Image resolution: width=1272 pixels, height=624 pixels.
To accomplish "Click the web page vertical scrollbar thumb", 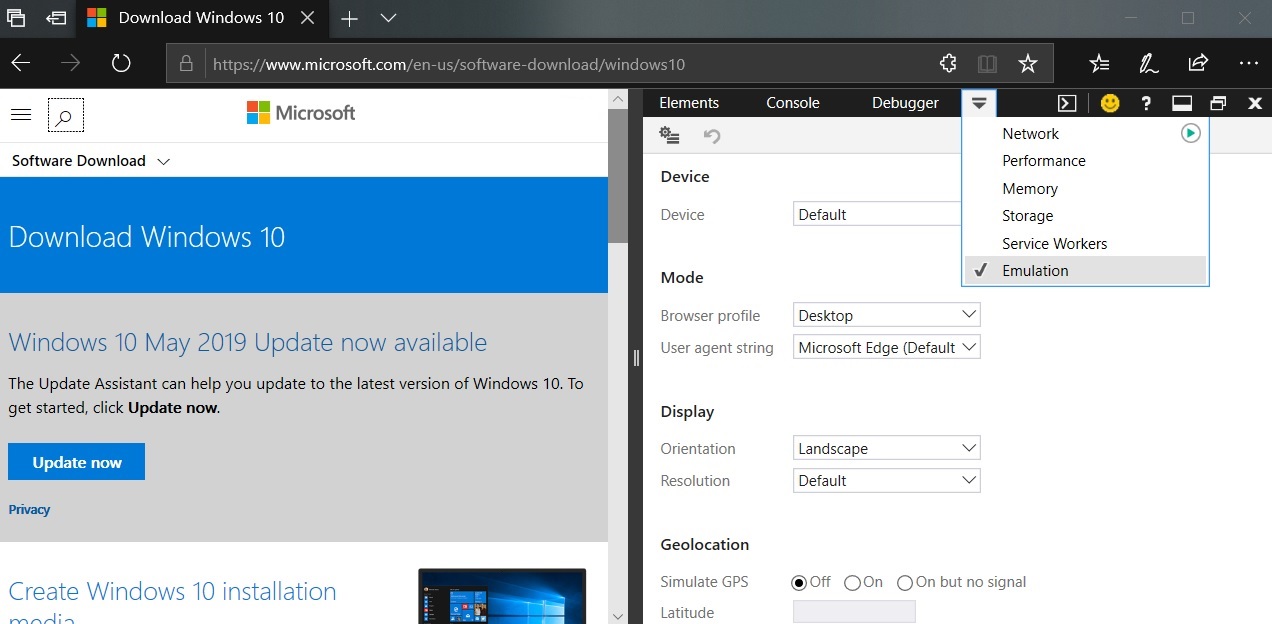I will point(617,174).
